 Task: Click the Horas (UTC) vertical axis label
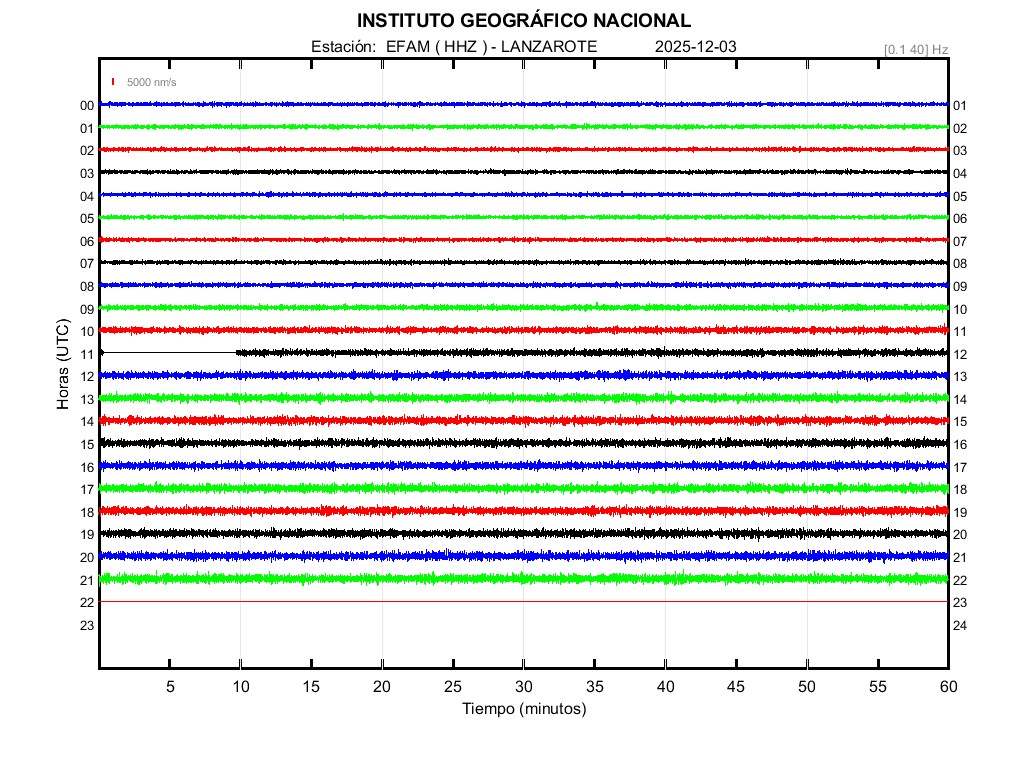(63, 365)
